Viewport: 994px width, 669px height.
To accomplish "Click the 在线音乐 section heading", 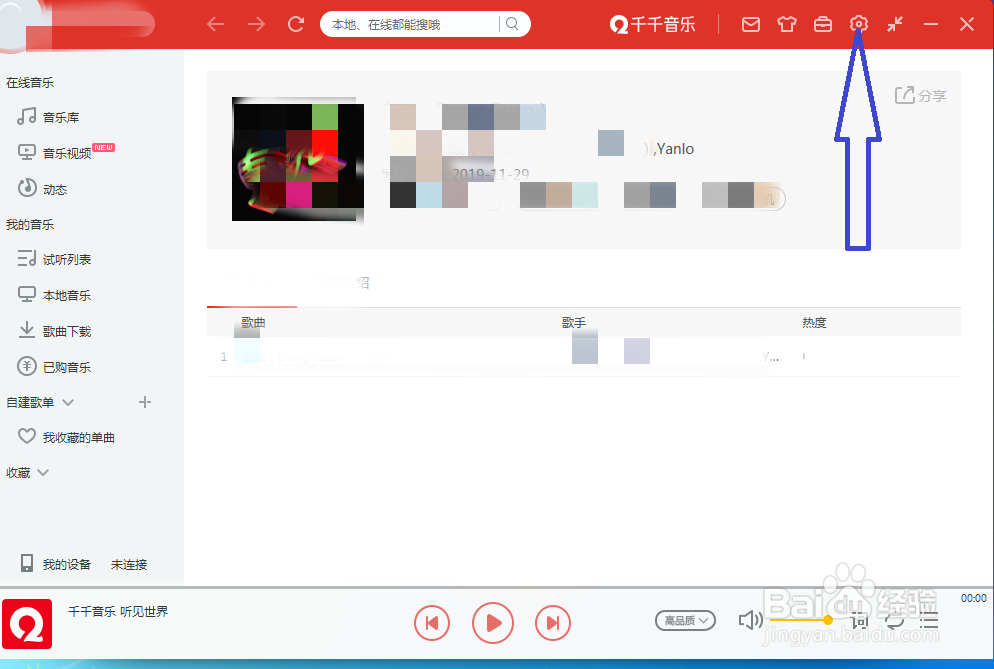I will (x=30, y=82).
